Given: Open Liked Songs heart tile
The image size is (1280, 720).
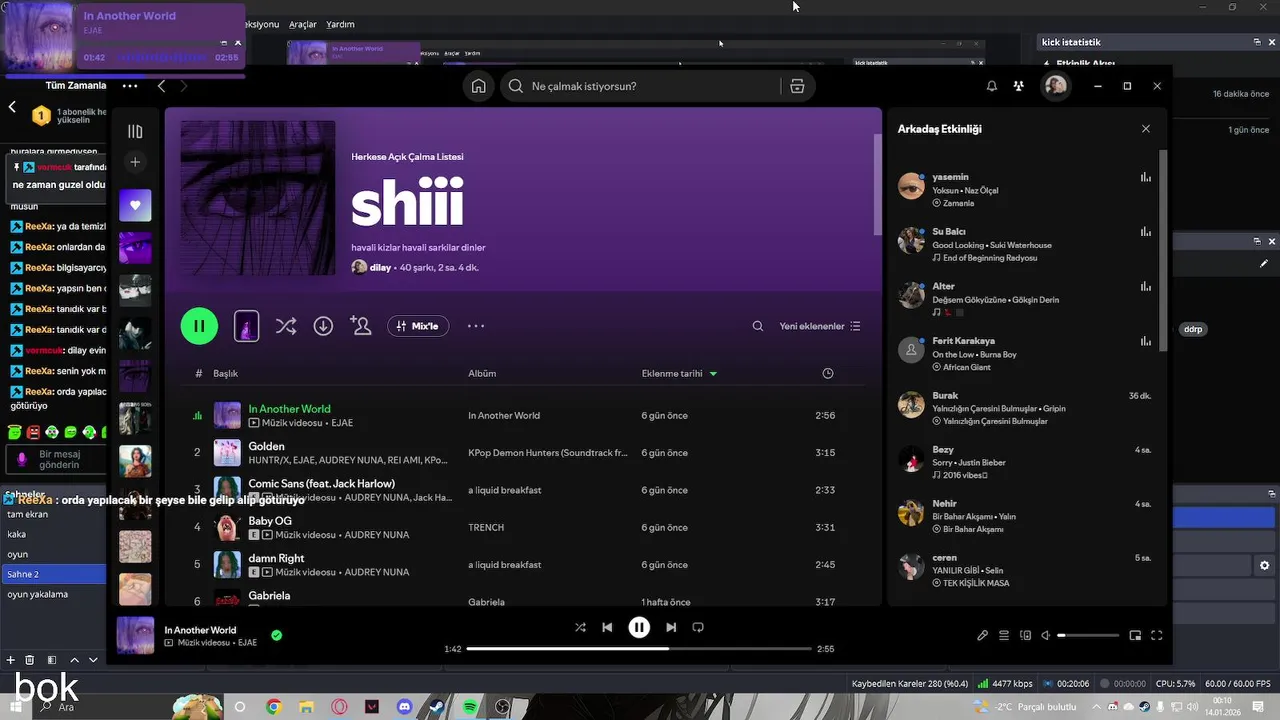Looking at the screenshot, I should tap(135, 205).
